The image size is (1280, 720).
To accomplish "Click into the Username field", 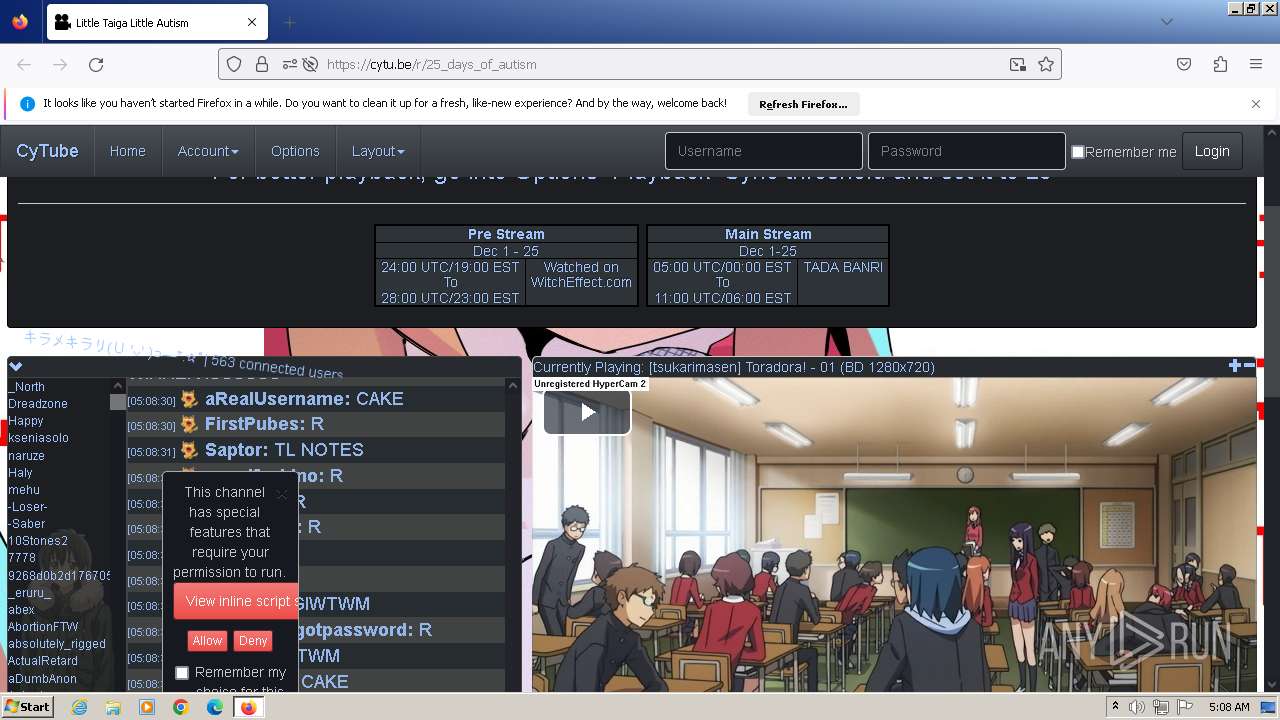I will [x=764, y=151].
